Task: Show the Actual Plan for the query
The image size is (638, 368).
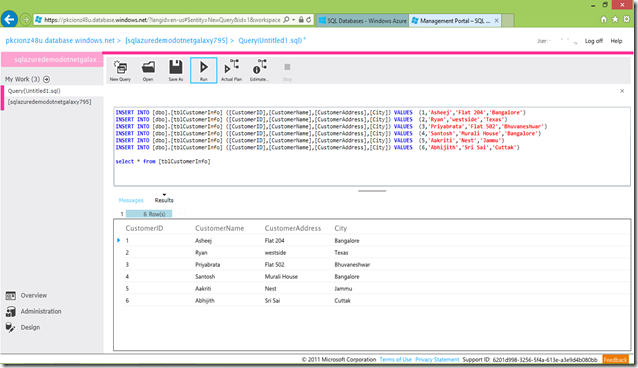Action: point(231,70)
